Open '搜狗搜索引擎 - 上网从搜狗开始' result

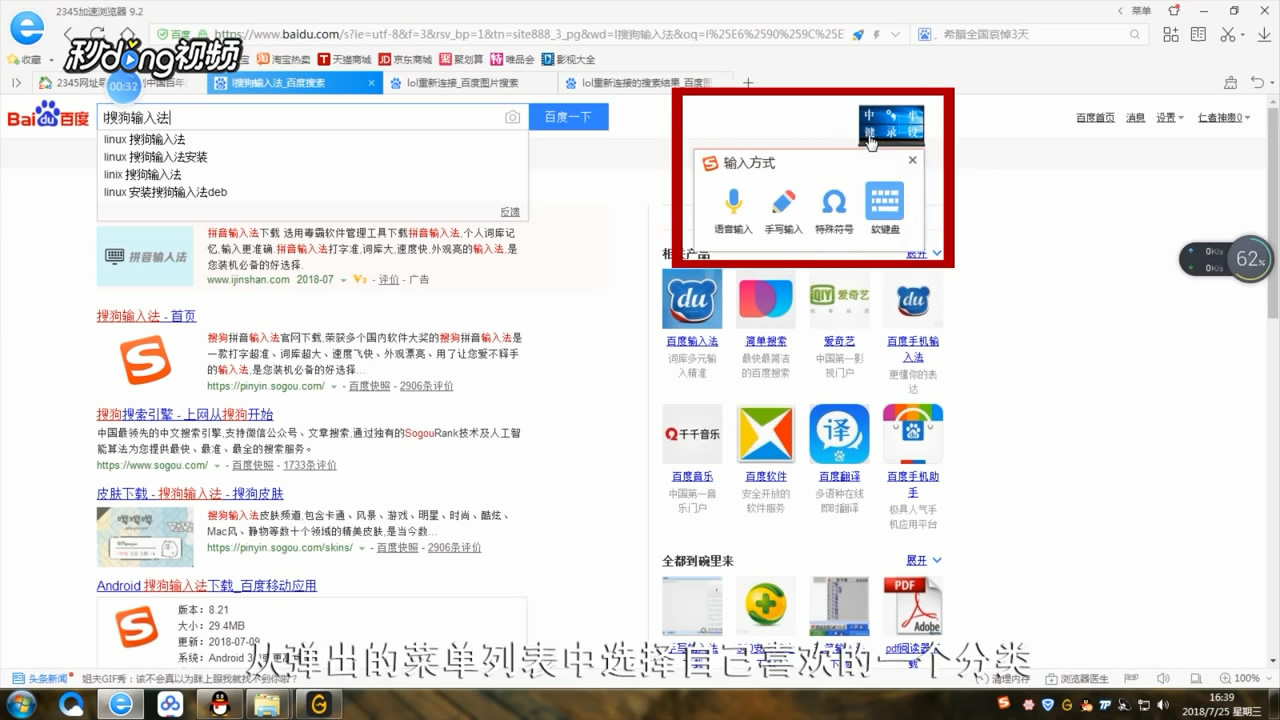coord(185,414)
